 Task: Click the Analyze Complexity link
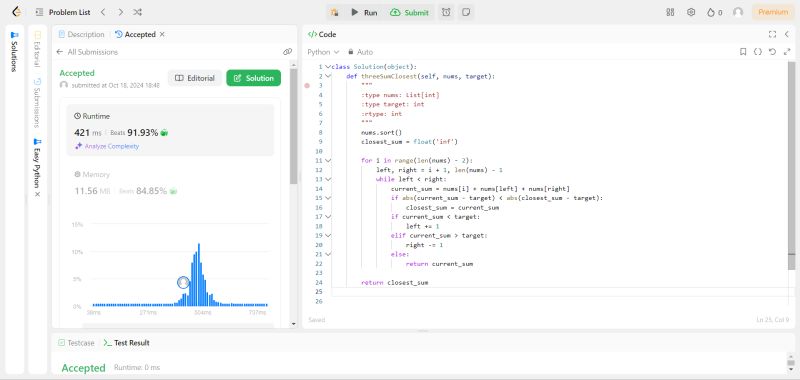pyautogui.click(x=107, y=146)
